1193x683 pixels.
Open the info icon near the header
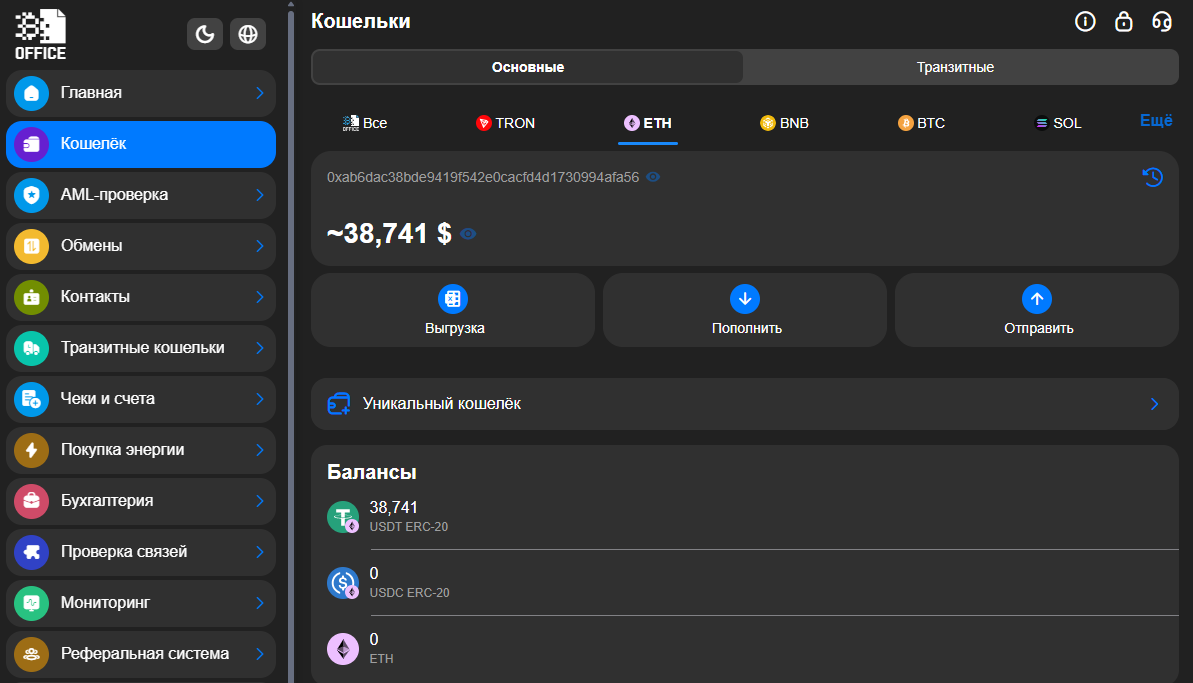[1085, 20]
